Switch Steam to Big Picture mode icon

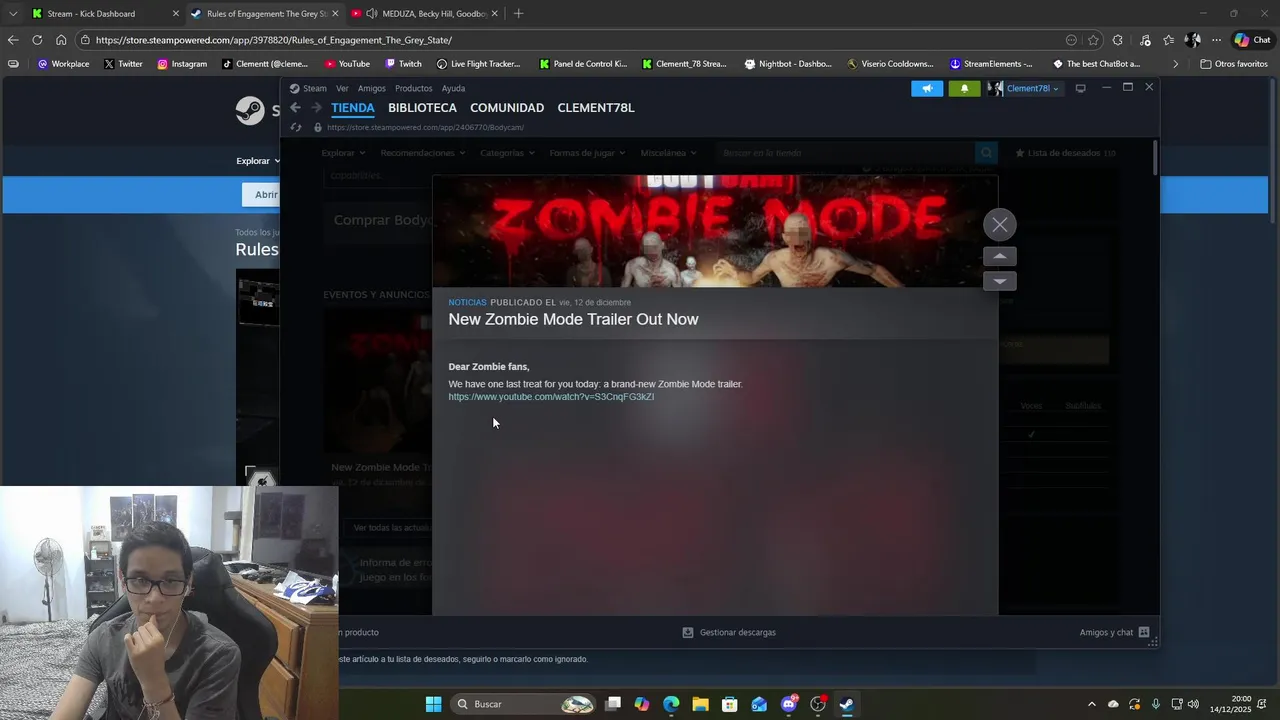[x=1080, y=88]
